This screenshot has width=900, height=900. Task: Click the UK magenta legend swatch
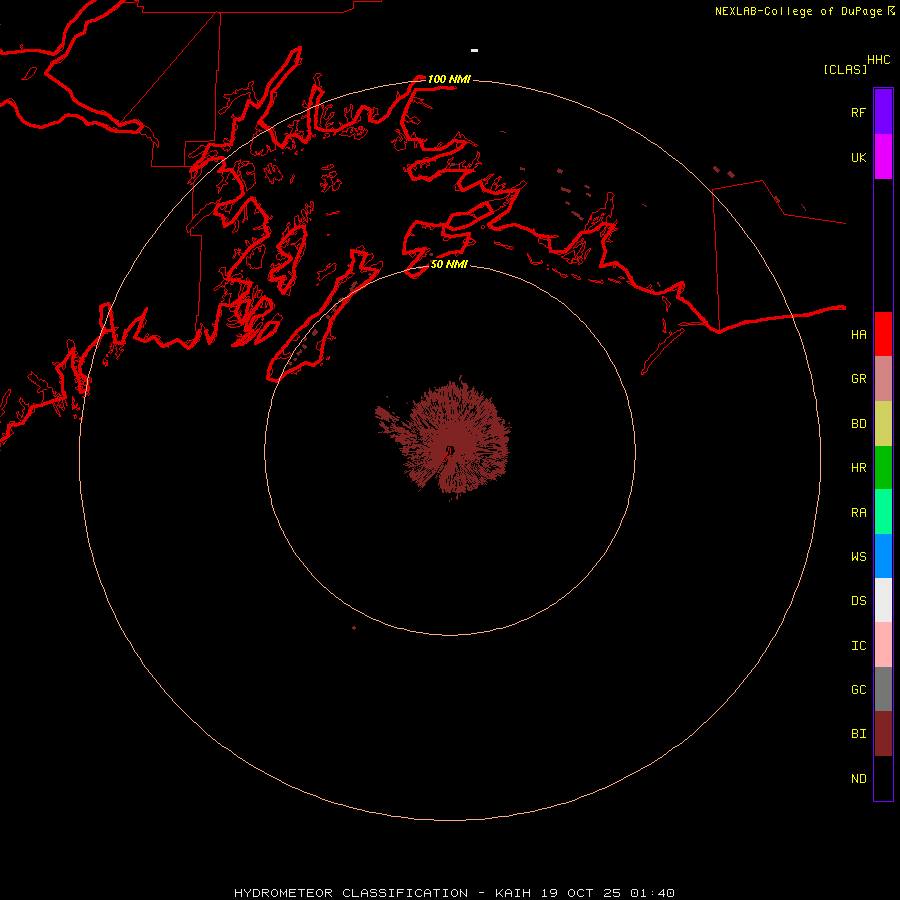[x=883, y=157]
